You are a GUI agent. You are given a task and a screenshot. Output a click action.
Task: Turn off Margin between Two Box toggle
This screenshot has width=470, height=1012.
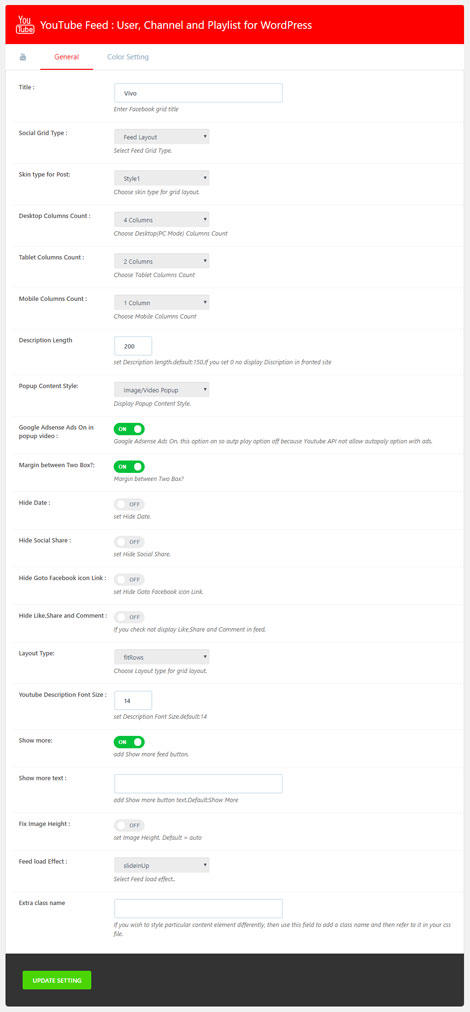pyautogui.click(x=129, y=467)
